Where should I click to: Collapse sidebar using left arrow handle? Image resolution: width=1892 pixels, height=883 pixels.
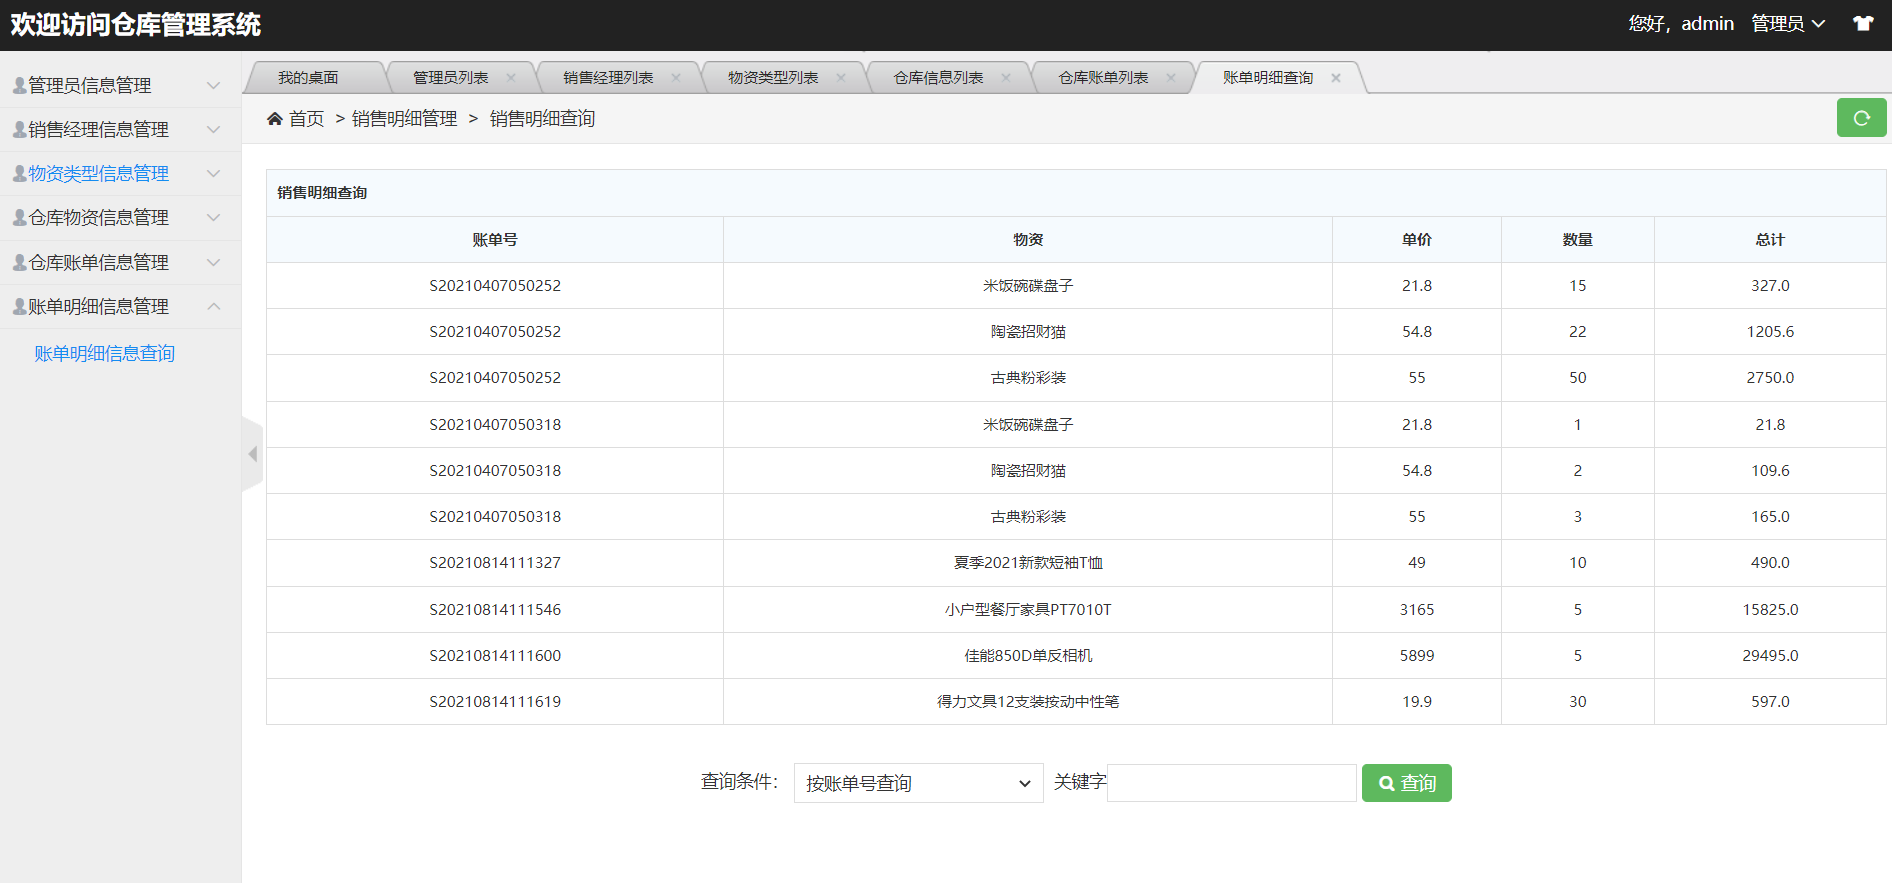point(252,454)
